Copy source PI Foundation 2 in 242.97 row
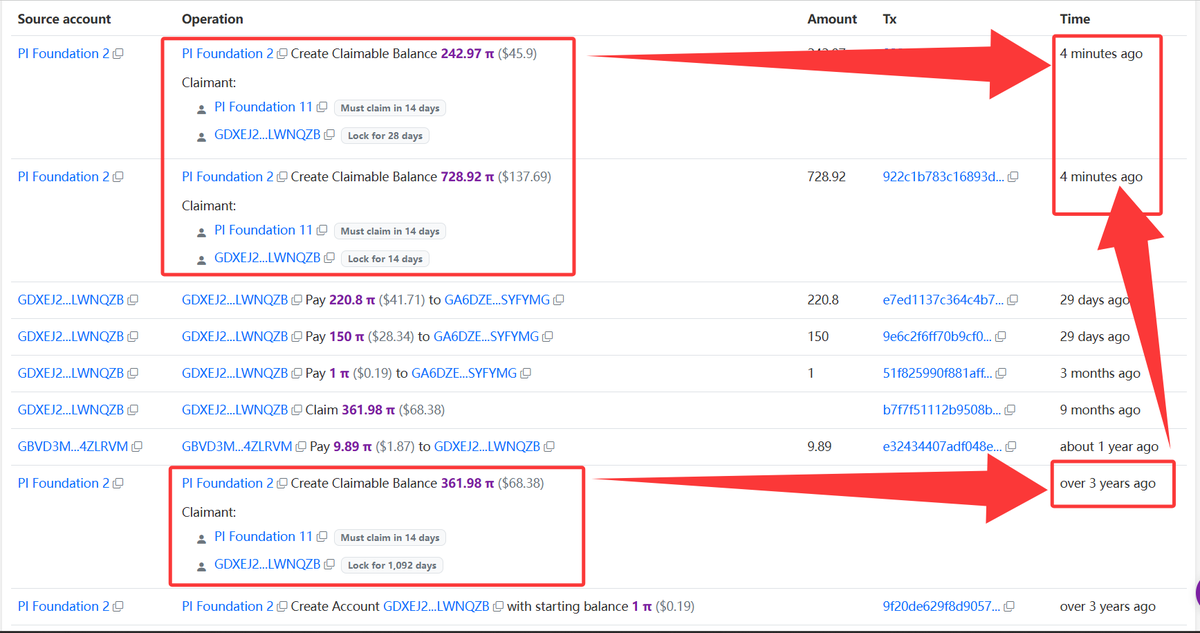 tap(119, 54)
